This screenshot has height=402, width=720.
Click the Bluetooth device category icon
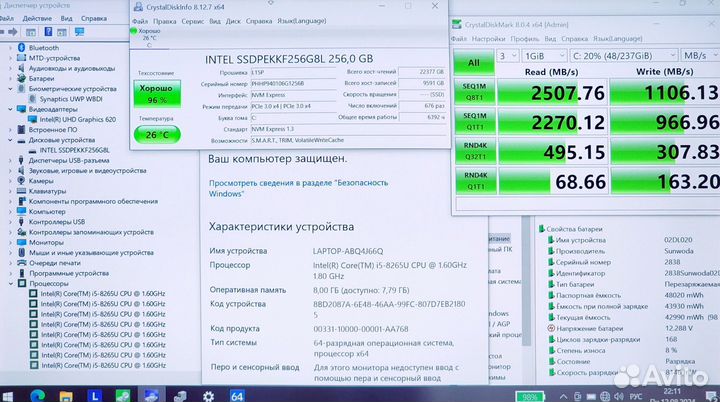21,47
